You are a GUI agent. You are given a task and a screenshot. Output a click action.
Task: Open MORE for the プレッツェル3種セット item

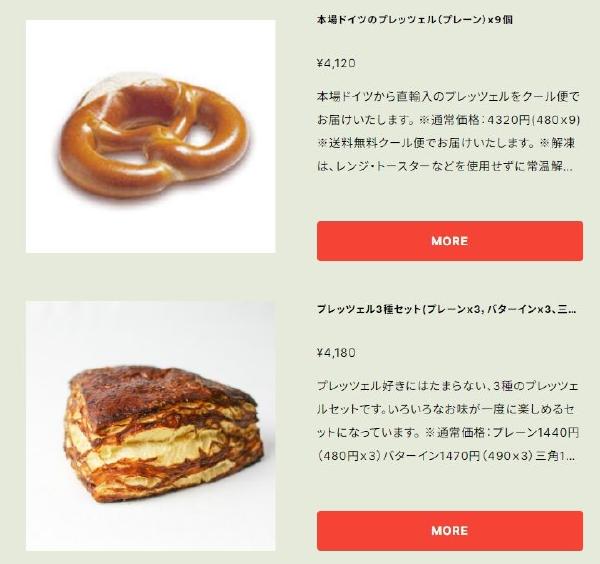coord(450,531)
